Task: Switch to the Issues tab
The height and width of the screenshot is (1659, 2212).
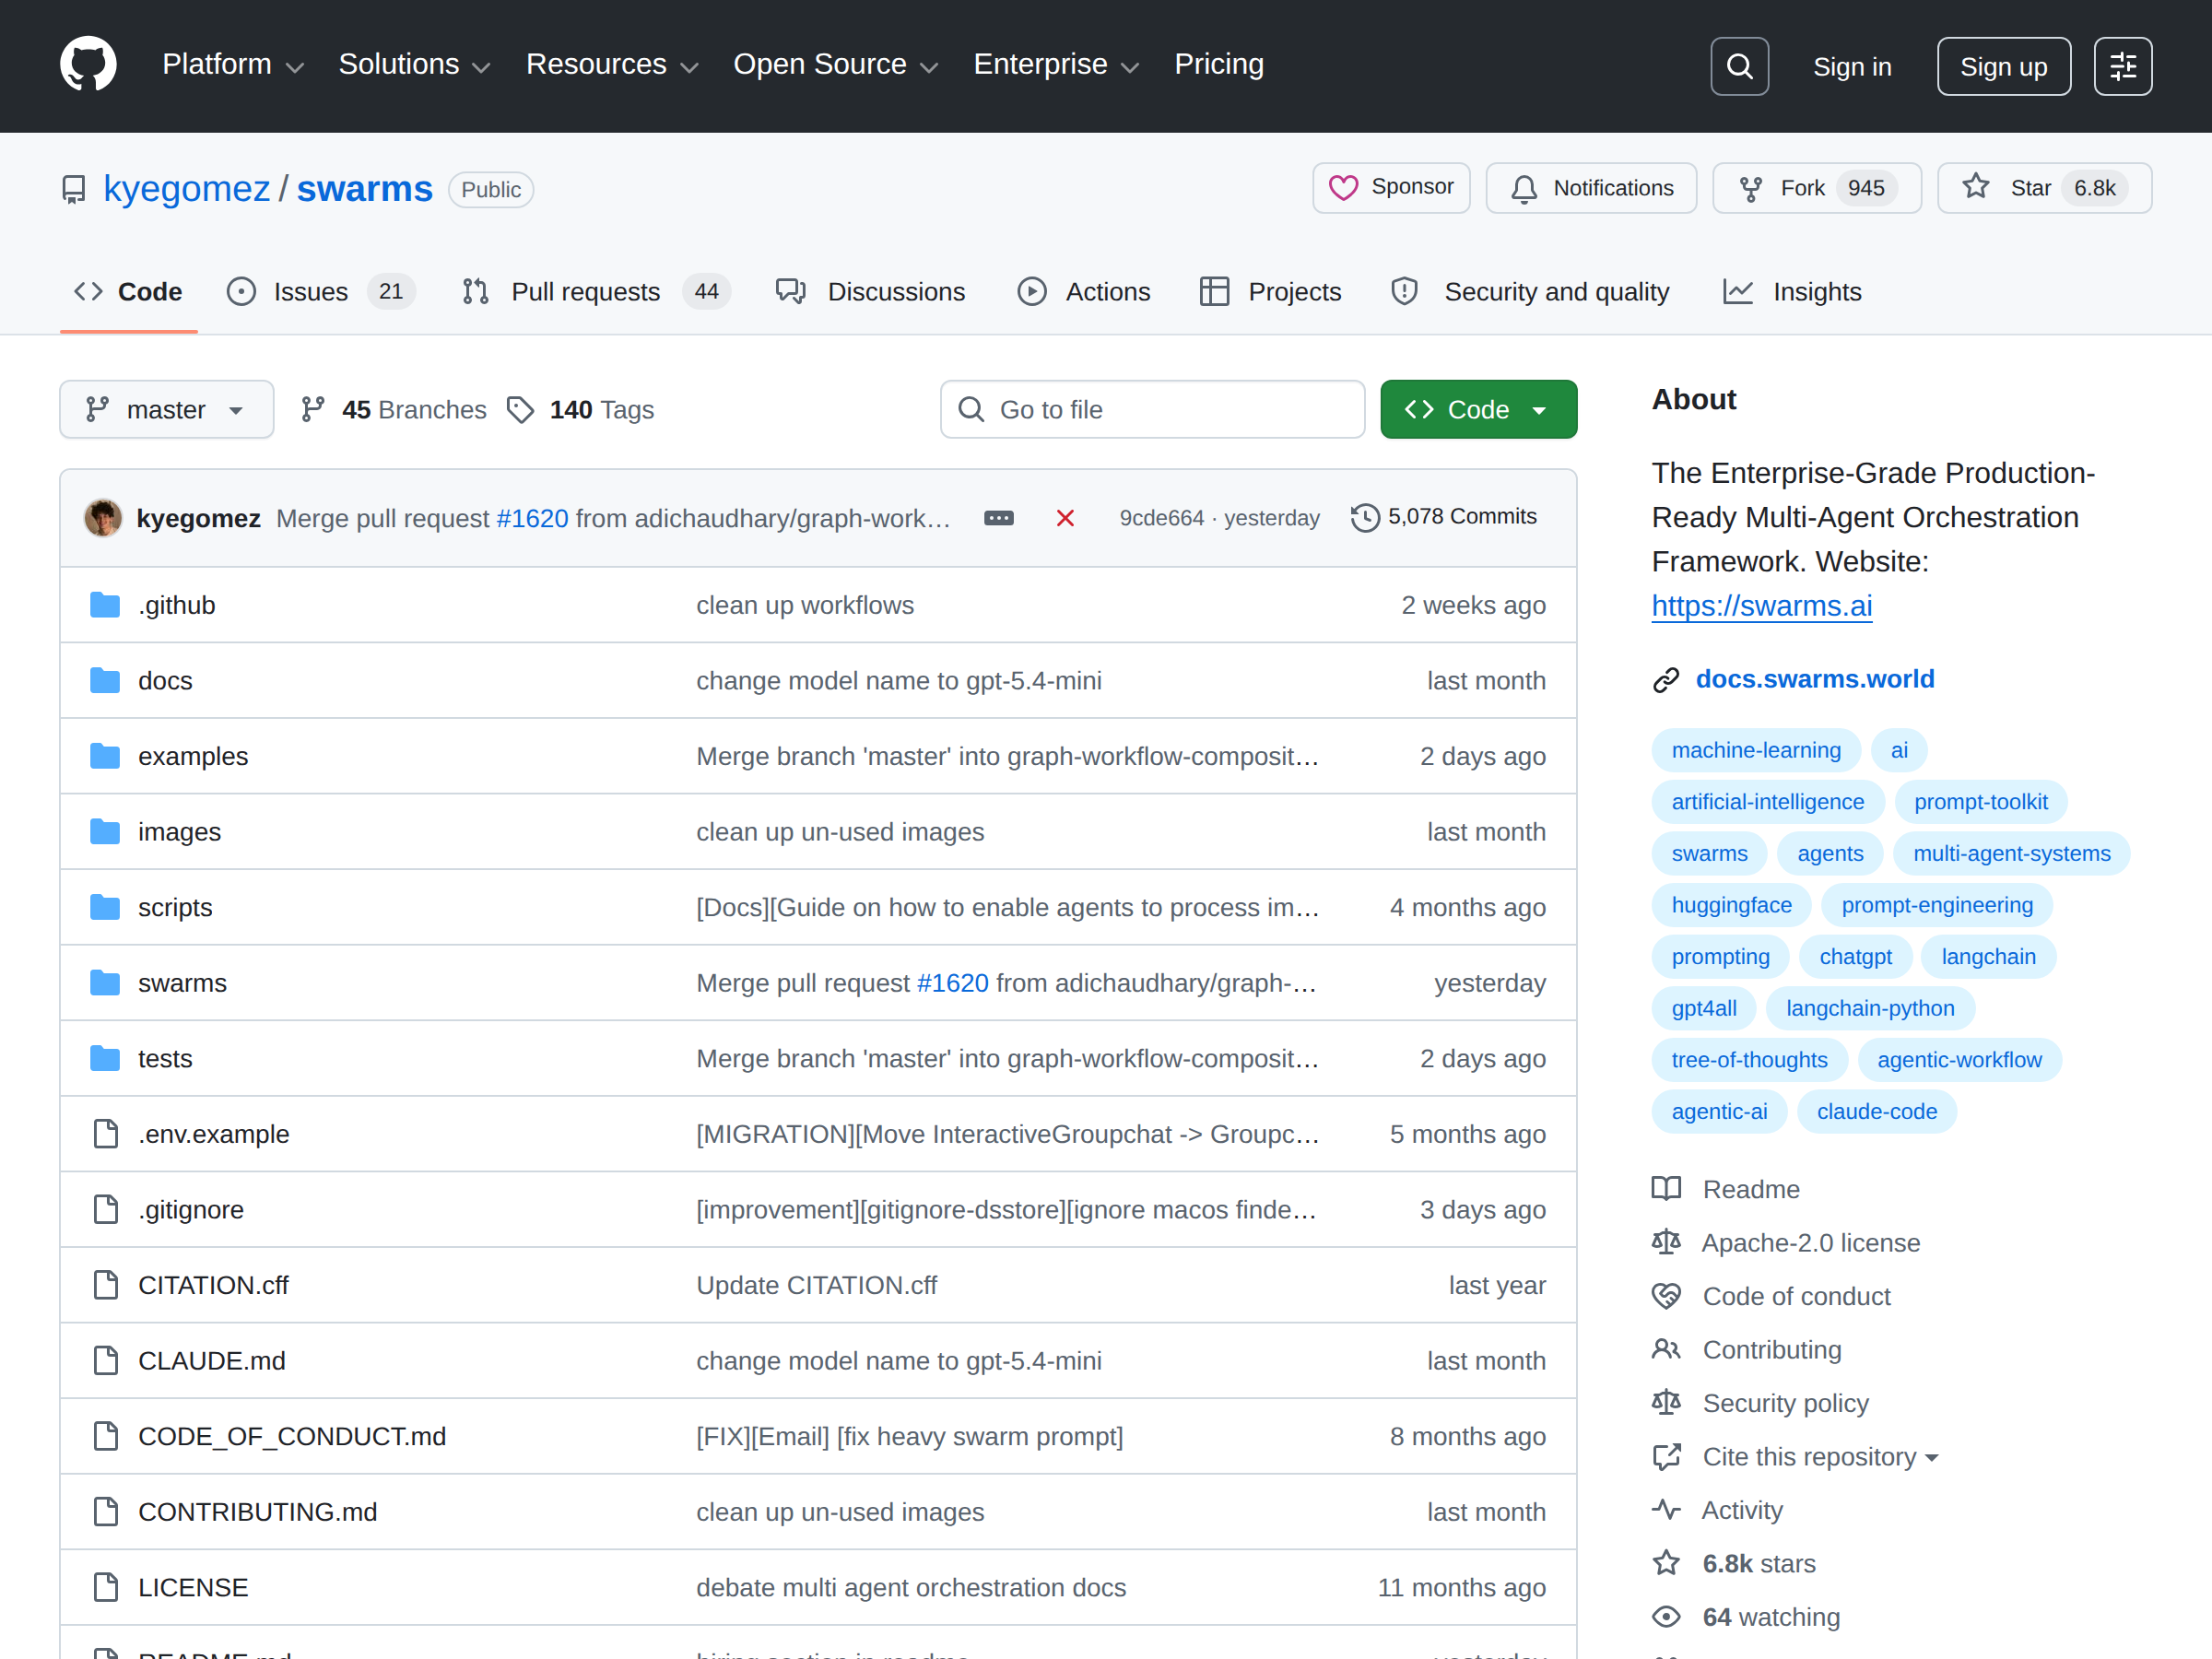Action: tap(321, 292)
